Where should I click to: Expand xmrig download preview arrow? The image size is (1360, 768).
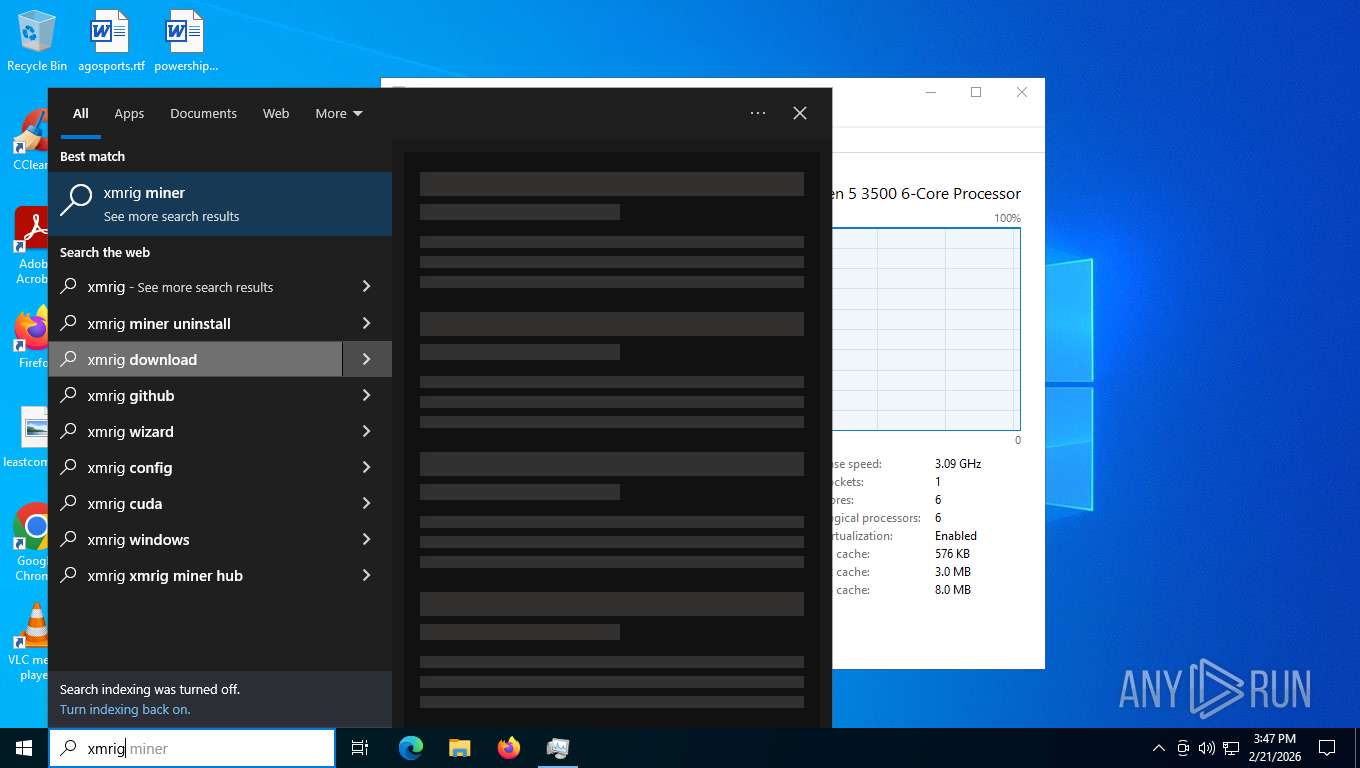click(367, 359)
